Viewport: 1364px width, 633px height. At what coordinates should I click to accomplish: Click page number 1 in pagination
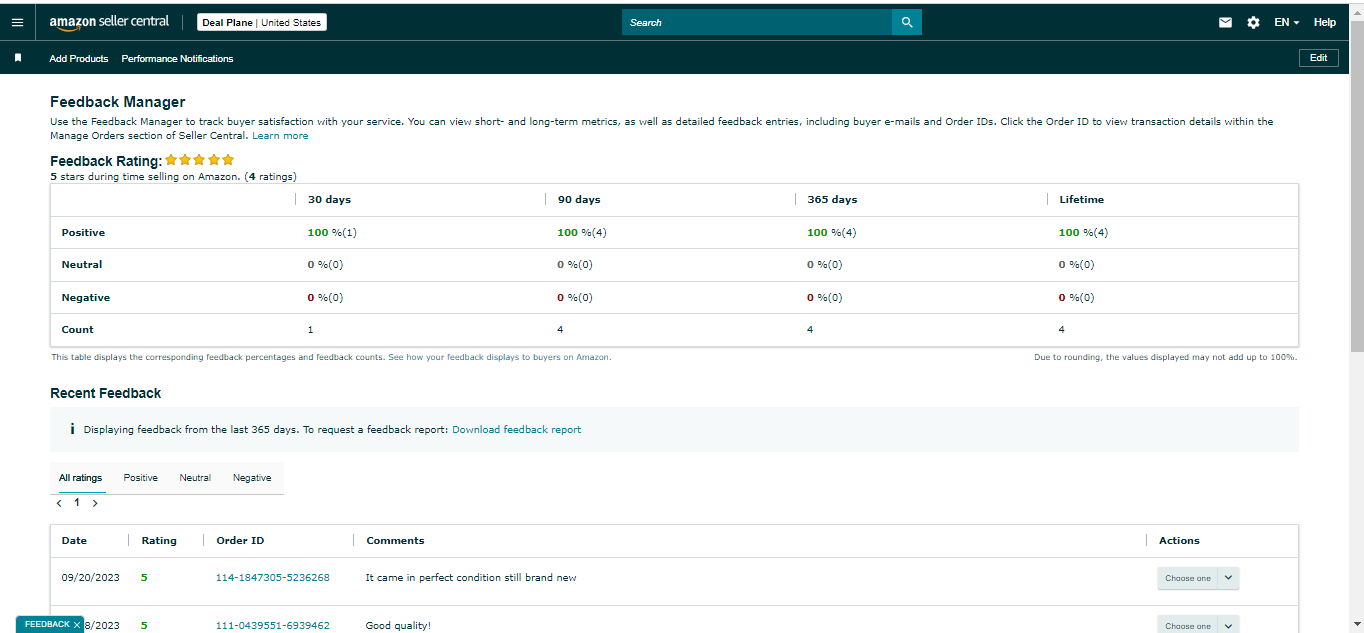click(77, 503)
